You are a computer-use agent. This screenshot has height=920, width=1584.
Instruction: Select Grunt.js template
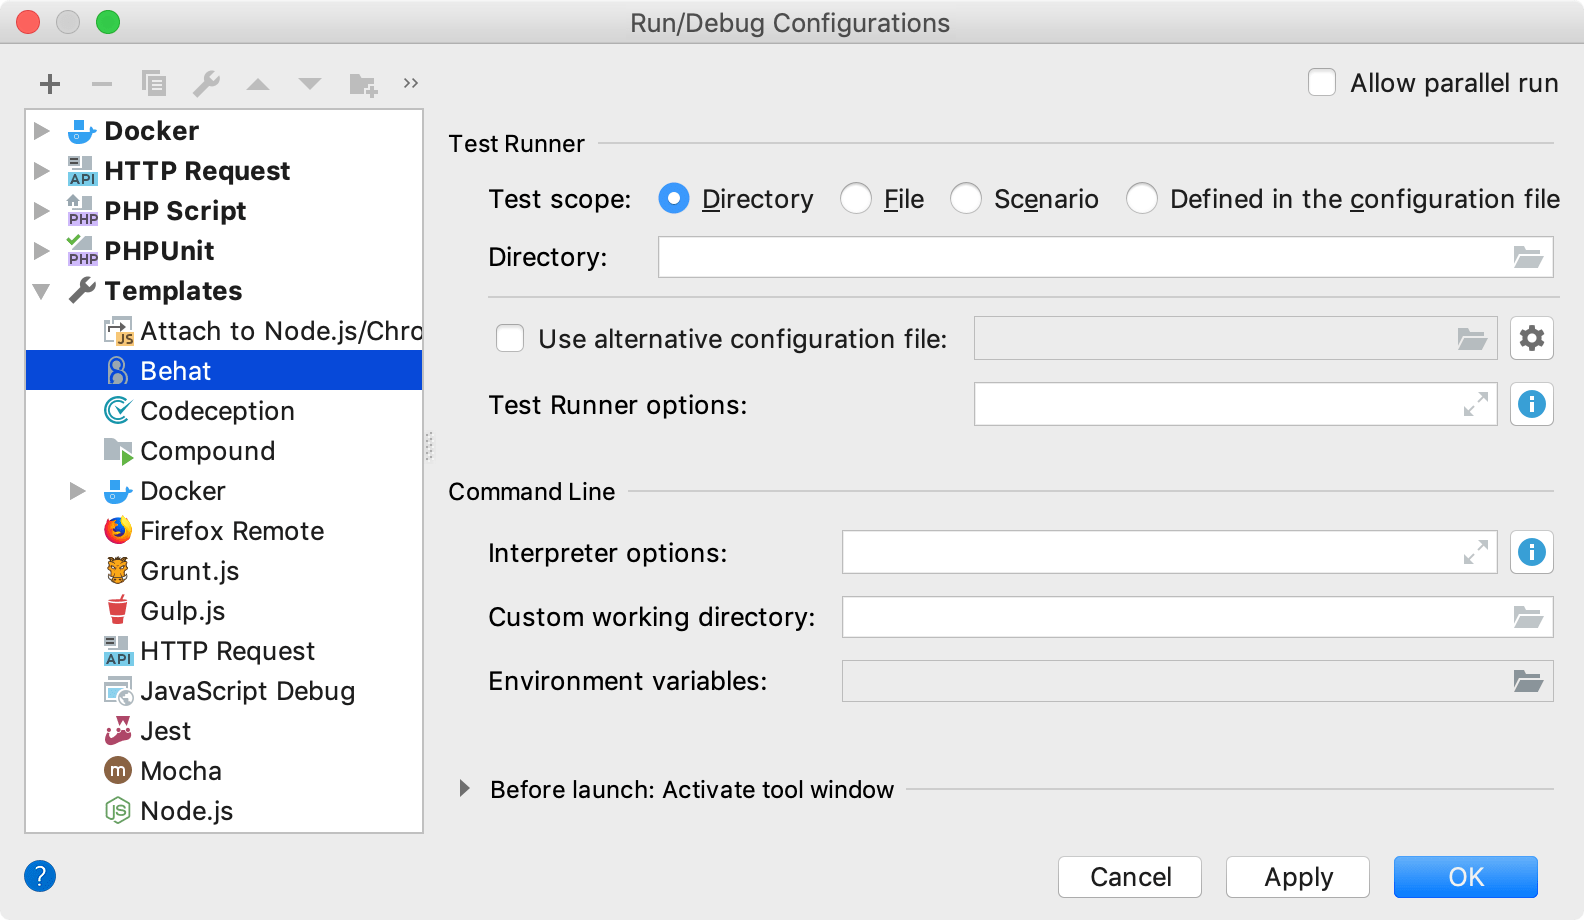click(x=224, y=571)
